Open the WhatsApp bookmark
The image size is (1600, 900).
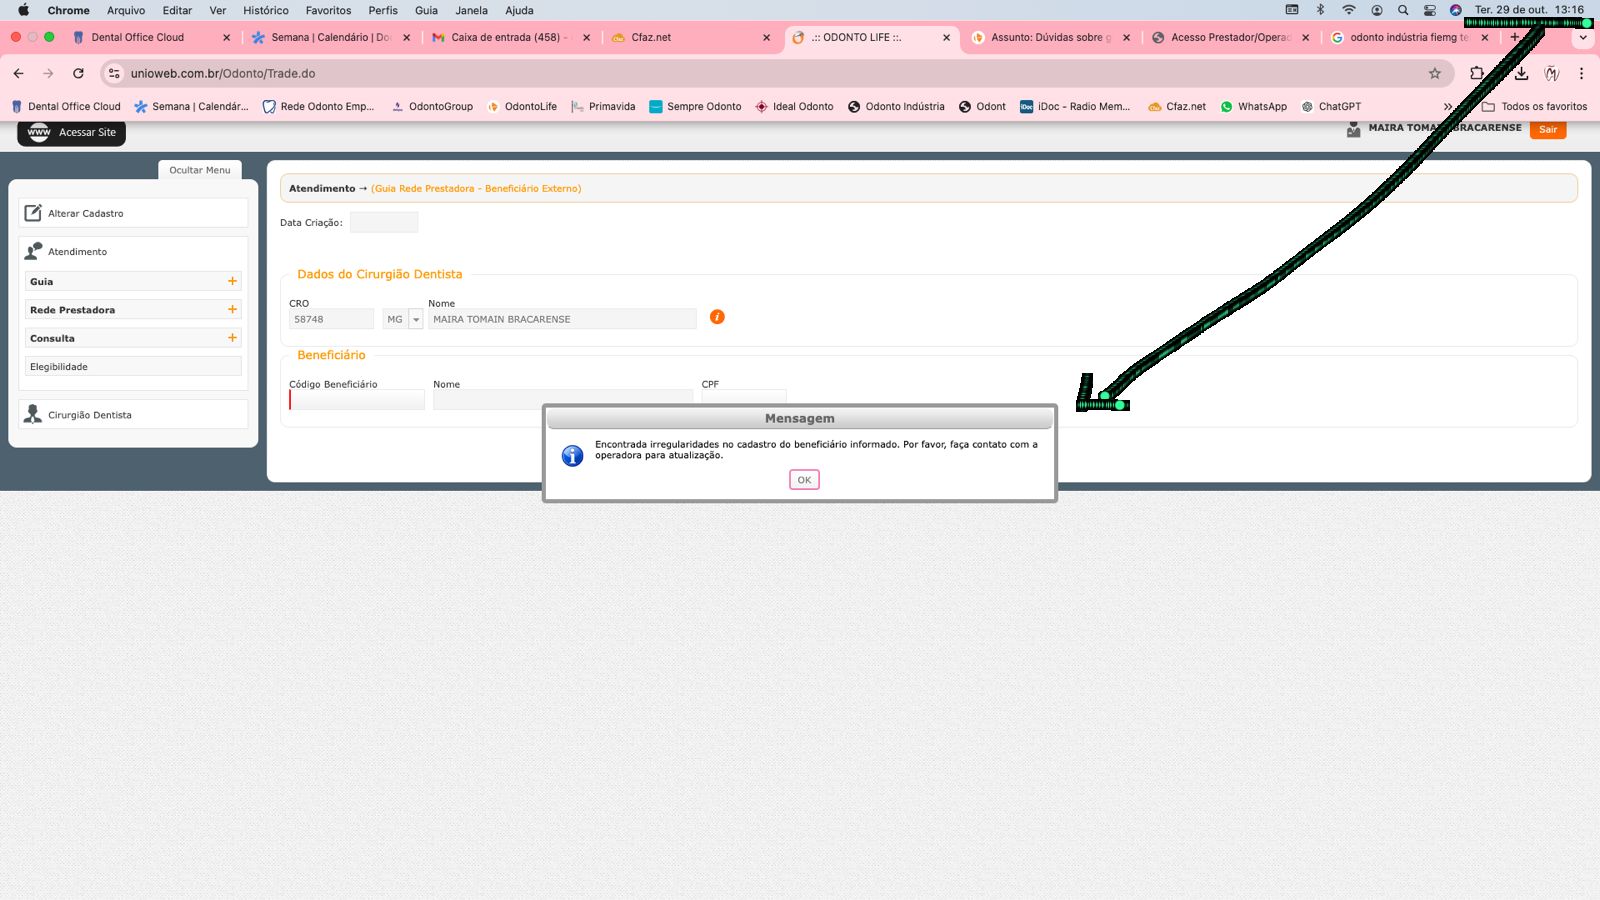pyautogui.click(x=1254, y=106)
